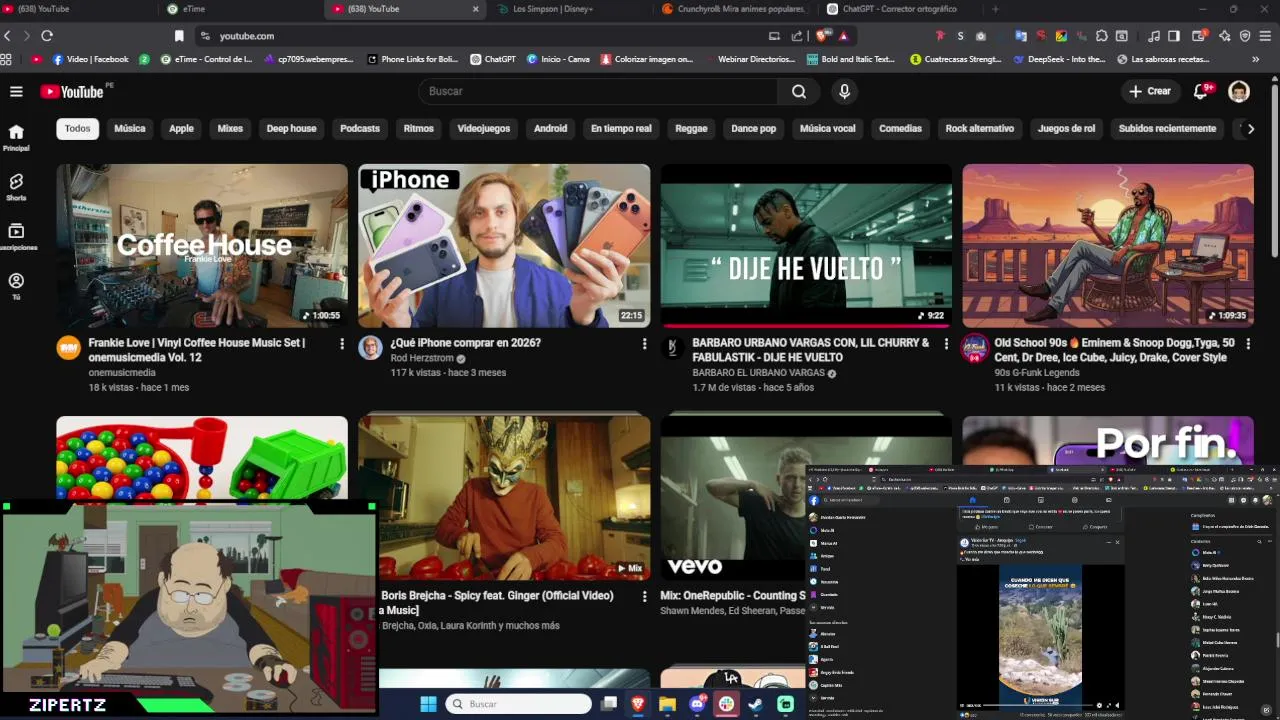The image size is (1280, 720).
Task: Select the Videojuegos chip
Action: [x=484, y=128]
